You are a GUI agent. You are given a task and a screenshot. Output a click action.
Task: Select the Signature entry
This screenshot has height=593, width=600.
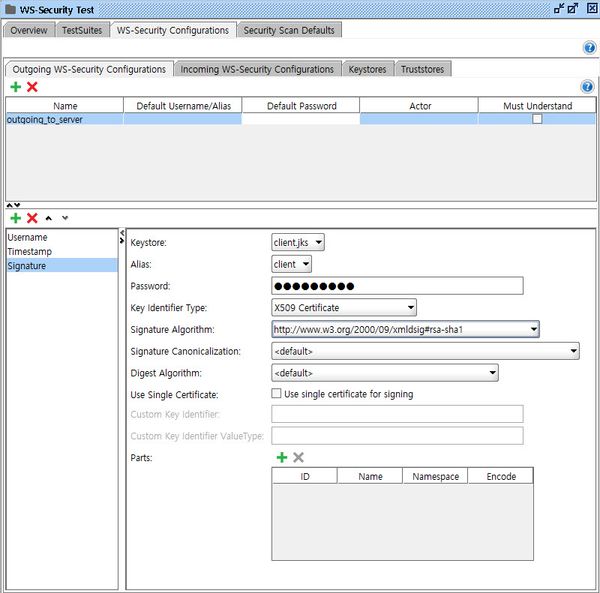point(62,266)
